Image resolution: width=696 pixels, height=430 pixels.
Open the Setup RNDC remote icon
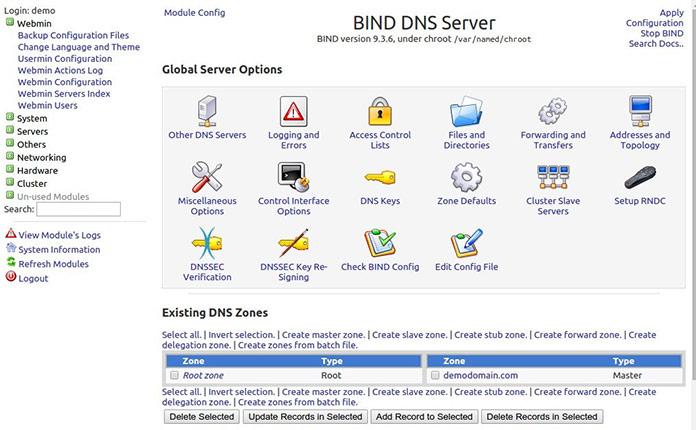640,177
